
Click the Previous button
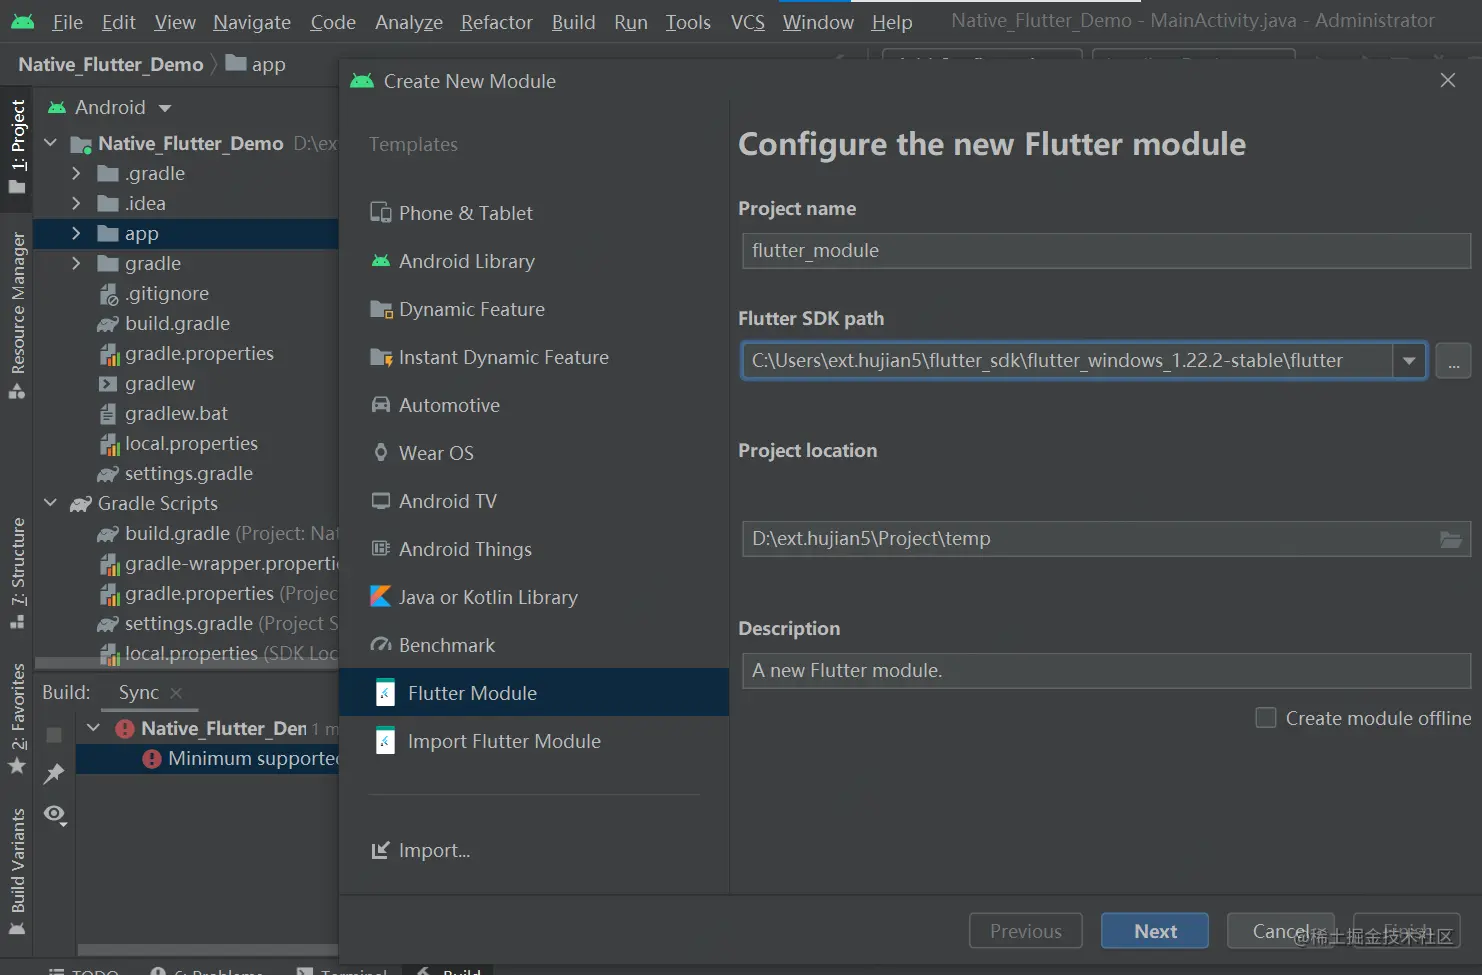[x=1026, y=931]
